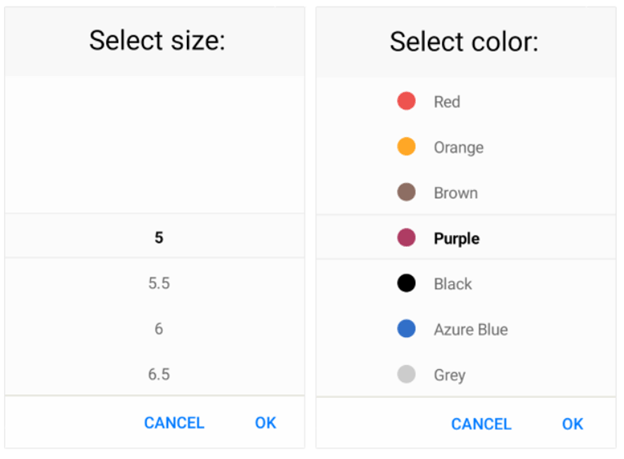The image size is (624, 459).
Task: Pick the Brown text entry
Action: coord(455,193)
